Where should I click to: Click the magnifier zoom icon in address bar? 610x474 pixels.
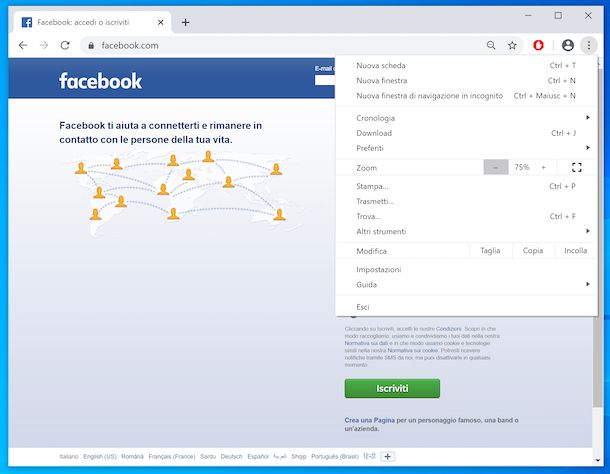491,45
